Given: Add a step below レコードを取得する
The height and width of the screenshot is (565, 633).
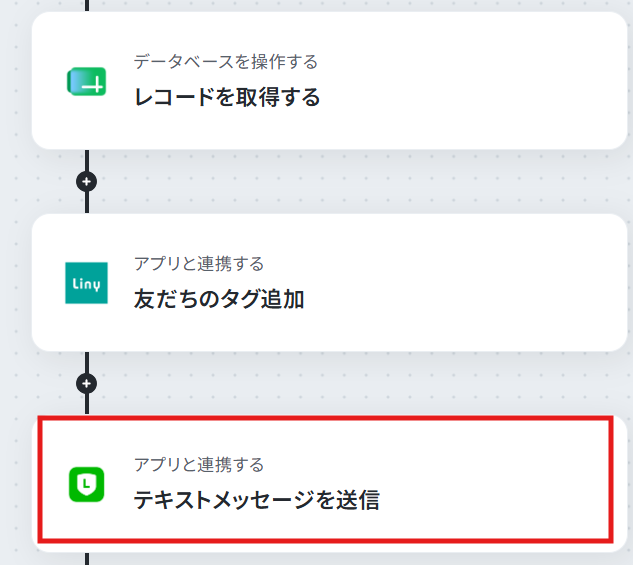Looking at the screenshot, I should (86, 182).
